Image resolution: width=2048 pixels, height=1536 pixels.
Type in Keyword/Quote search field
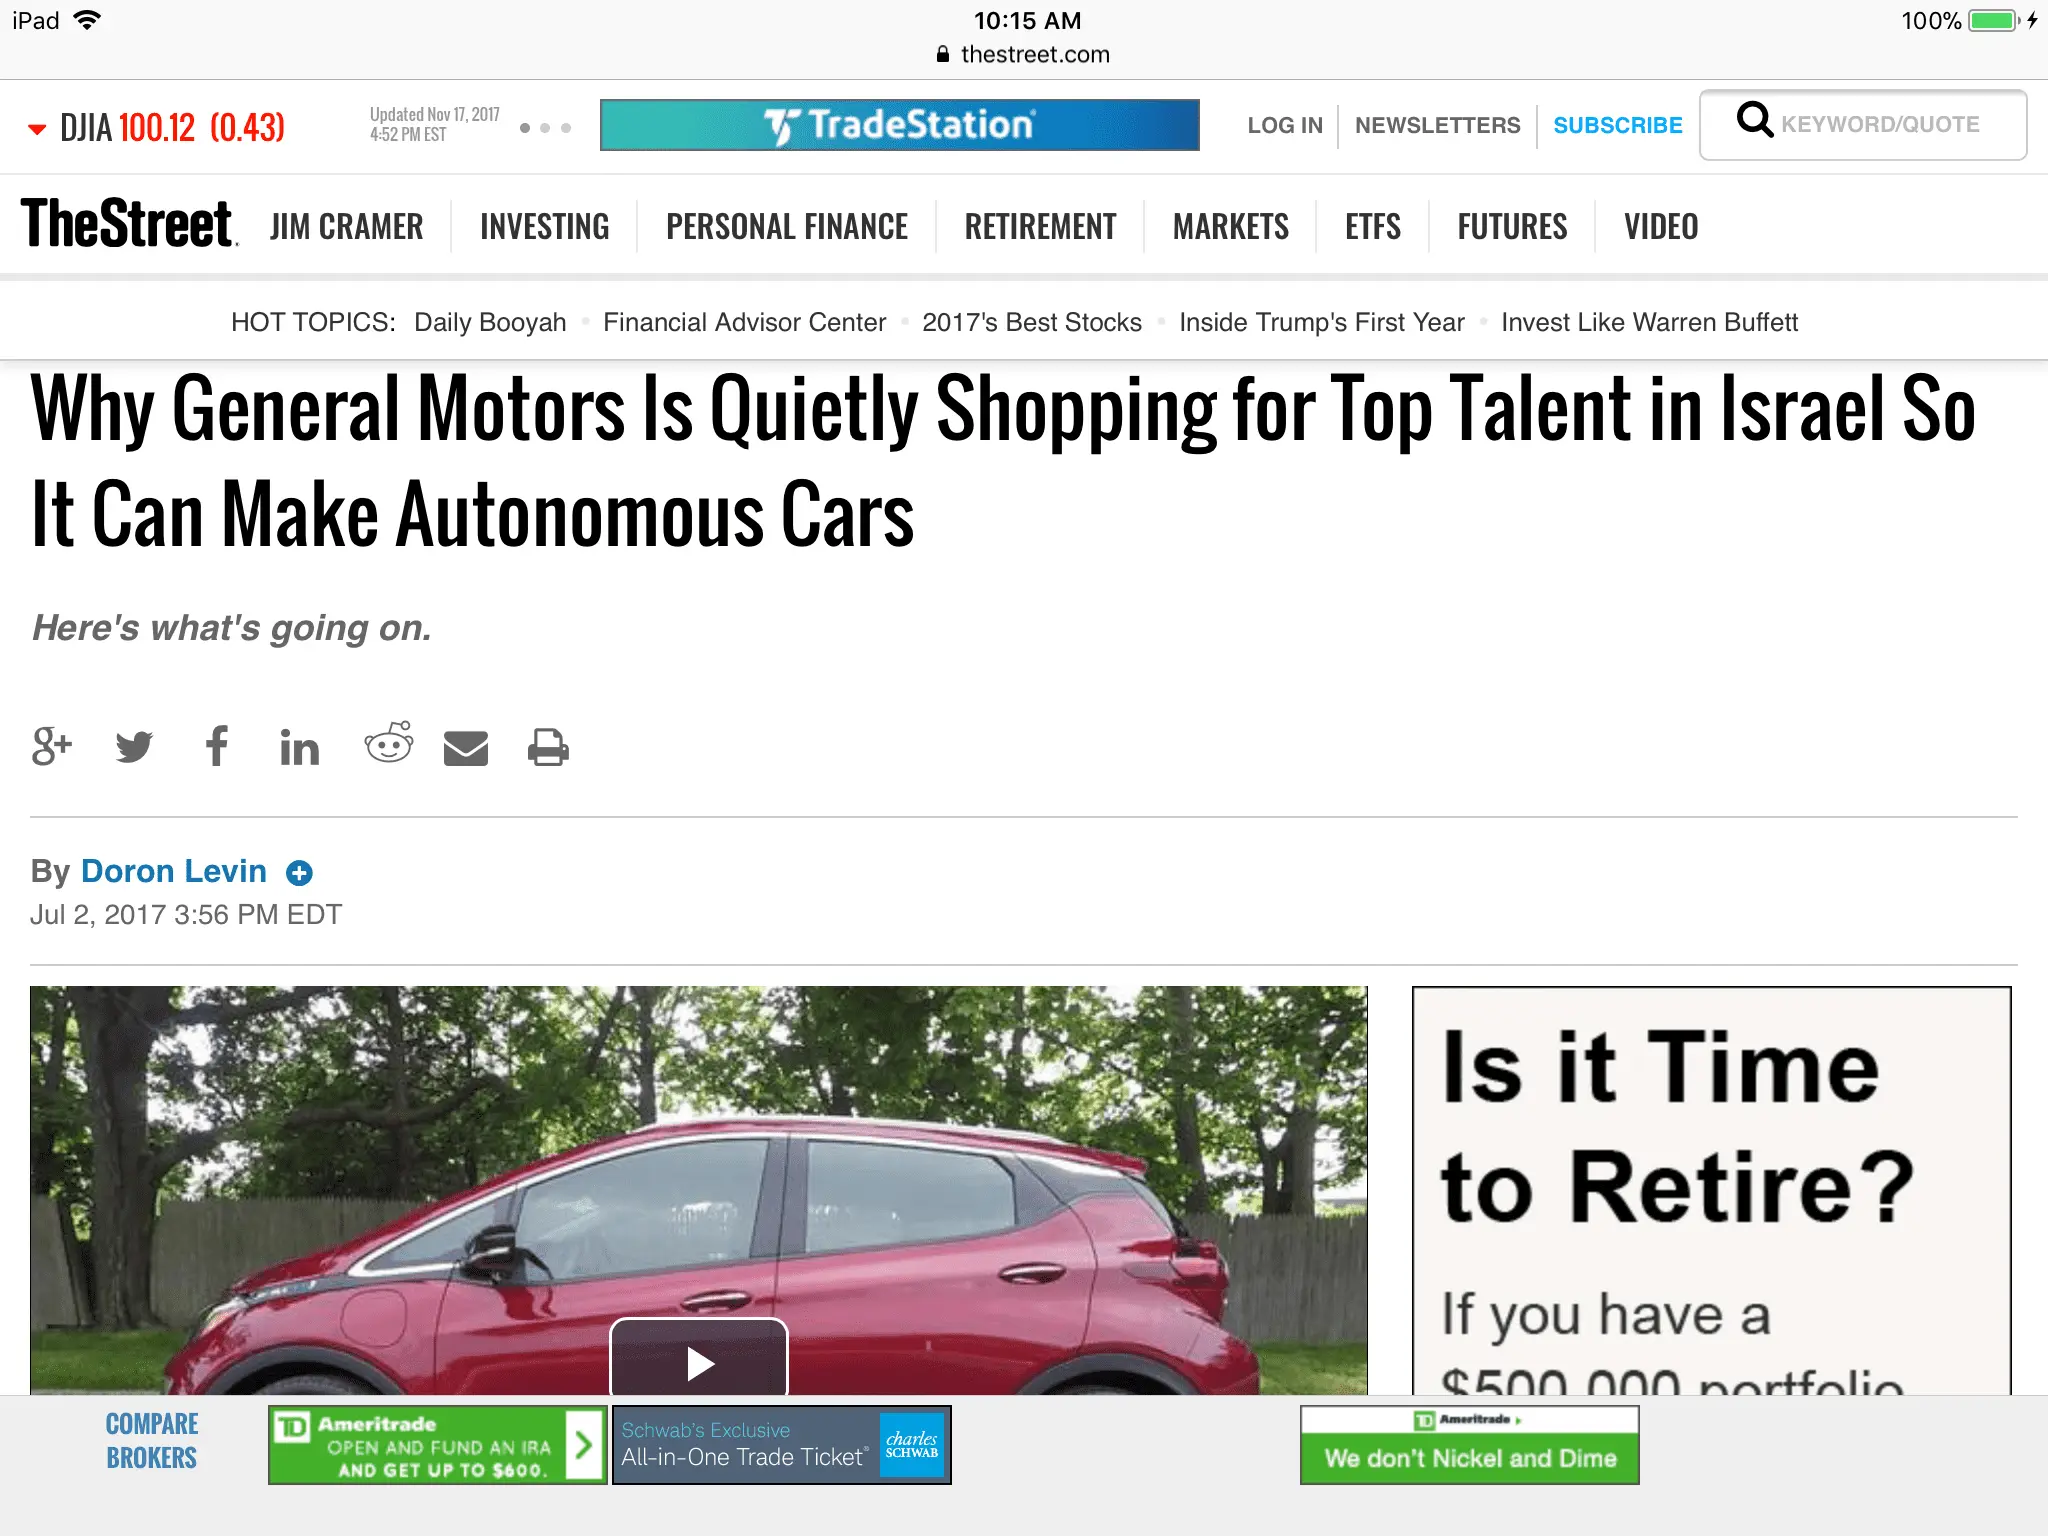coord(1880,125)
